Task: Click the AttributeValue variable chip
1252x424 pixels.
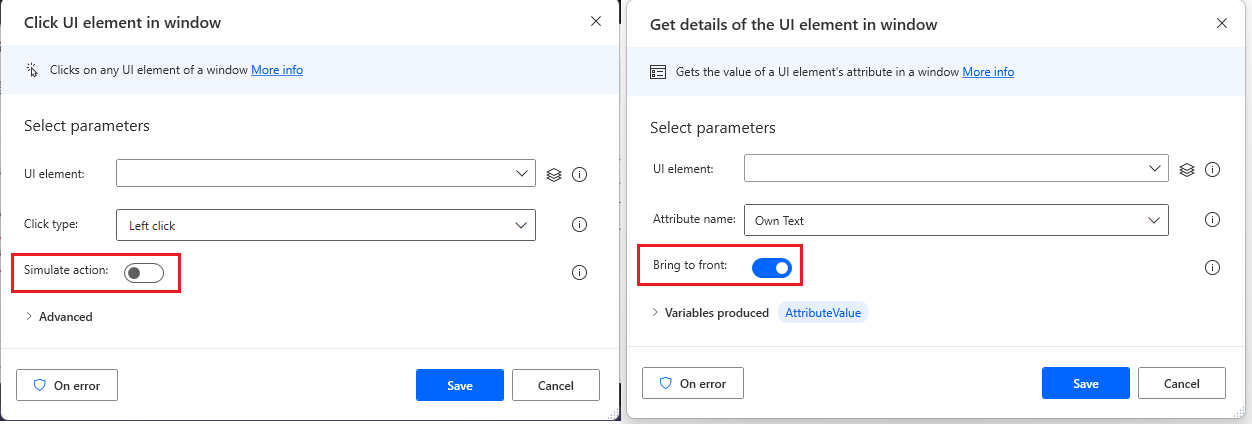Action: [x=823, y=313]
